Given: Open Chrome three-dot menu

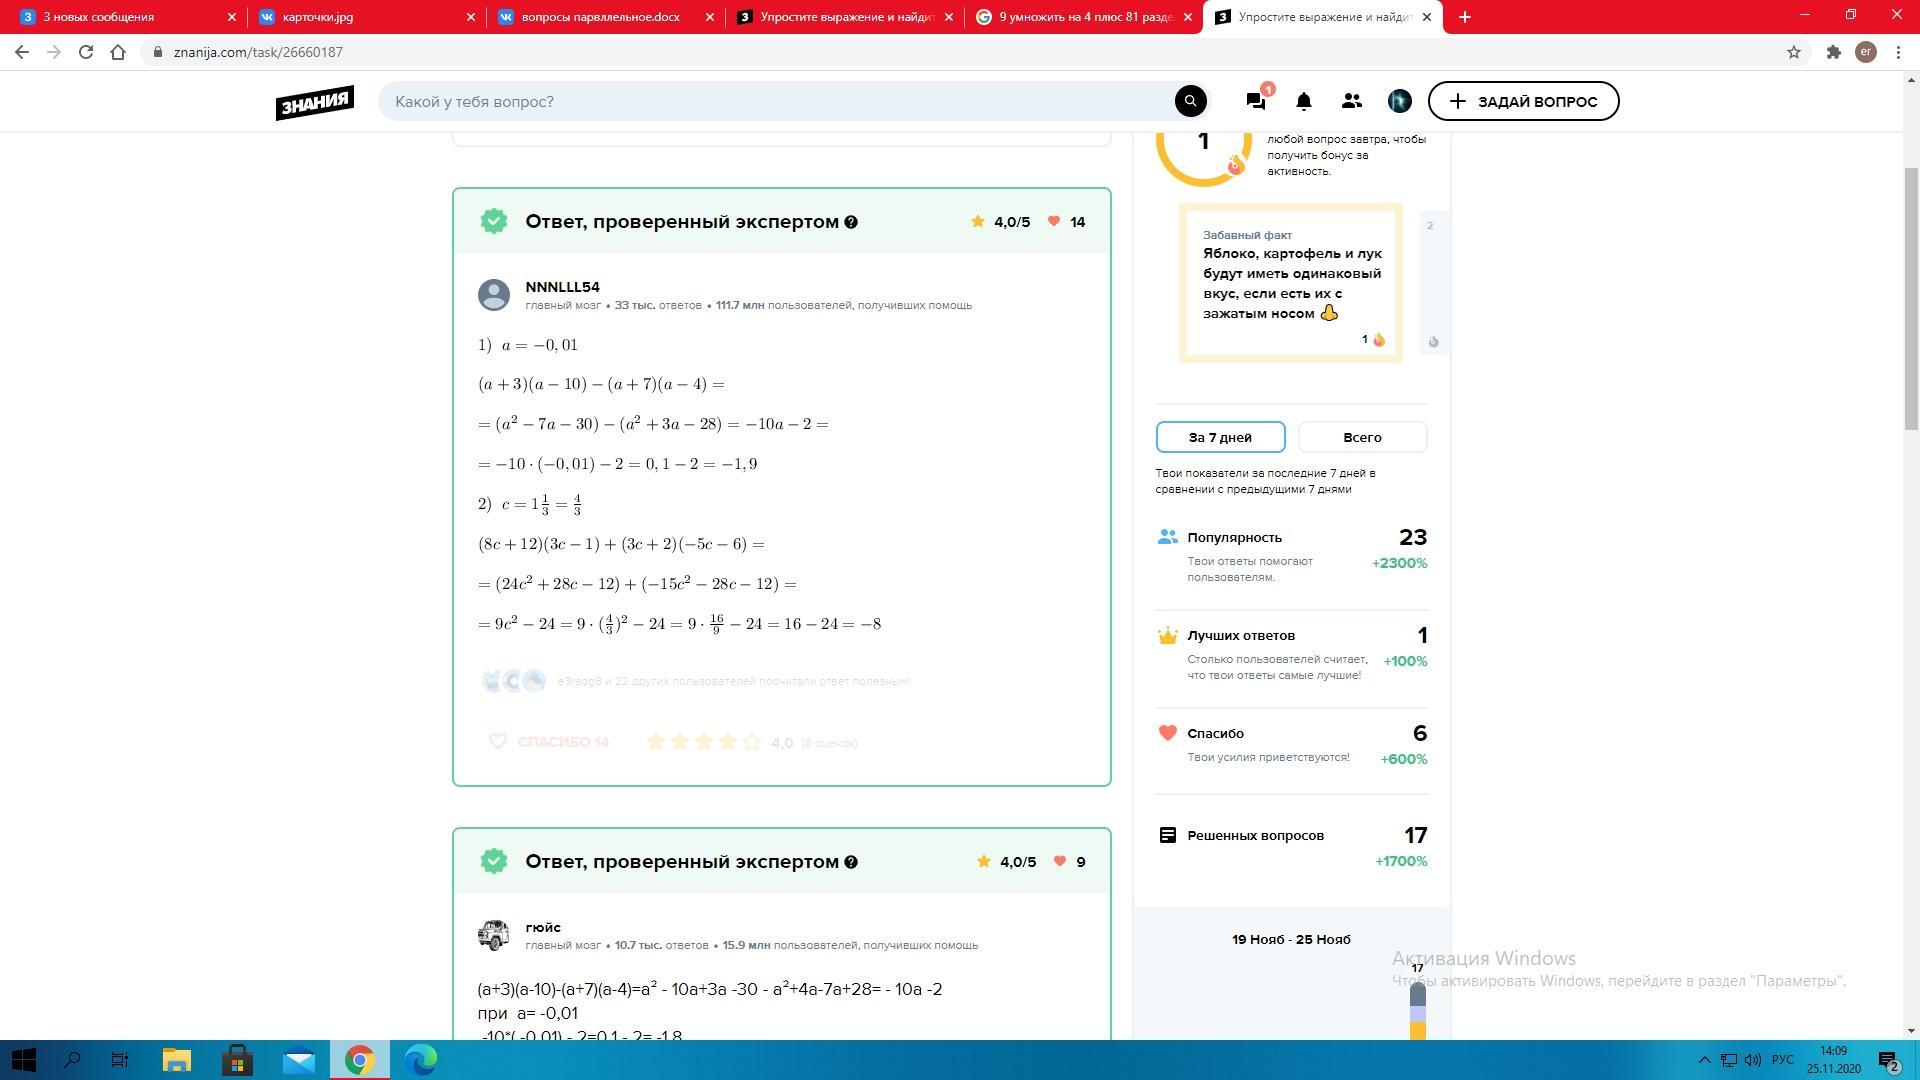Looking at the screenshot, I should 1898,52.
